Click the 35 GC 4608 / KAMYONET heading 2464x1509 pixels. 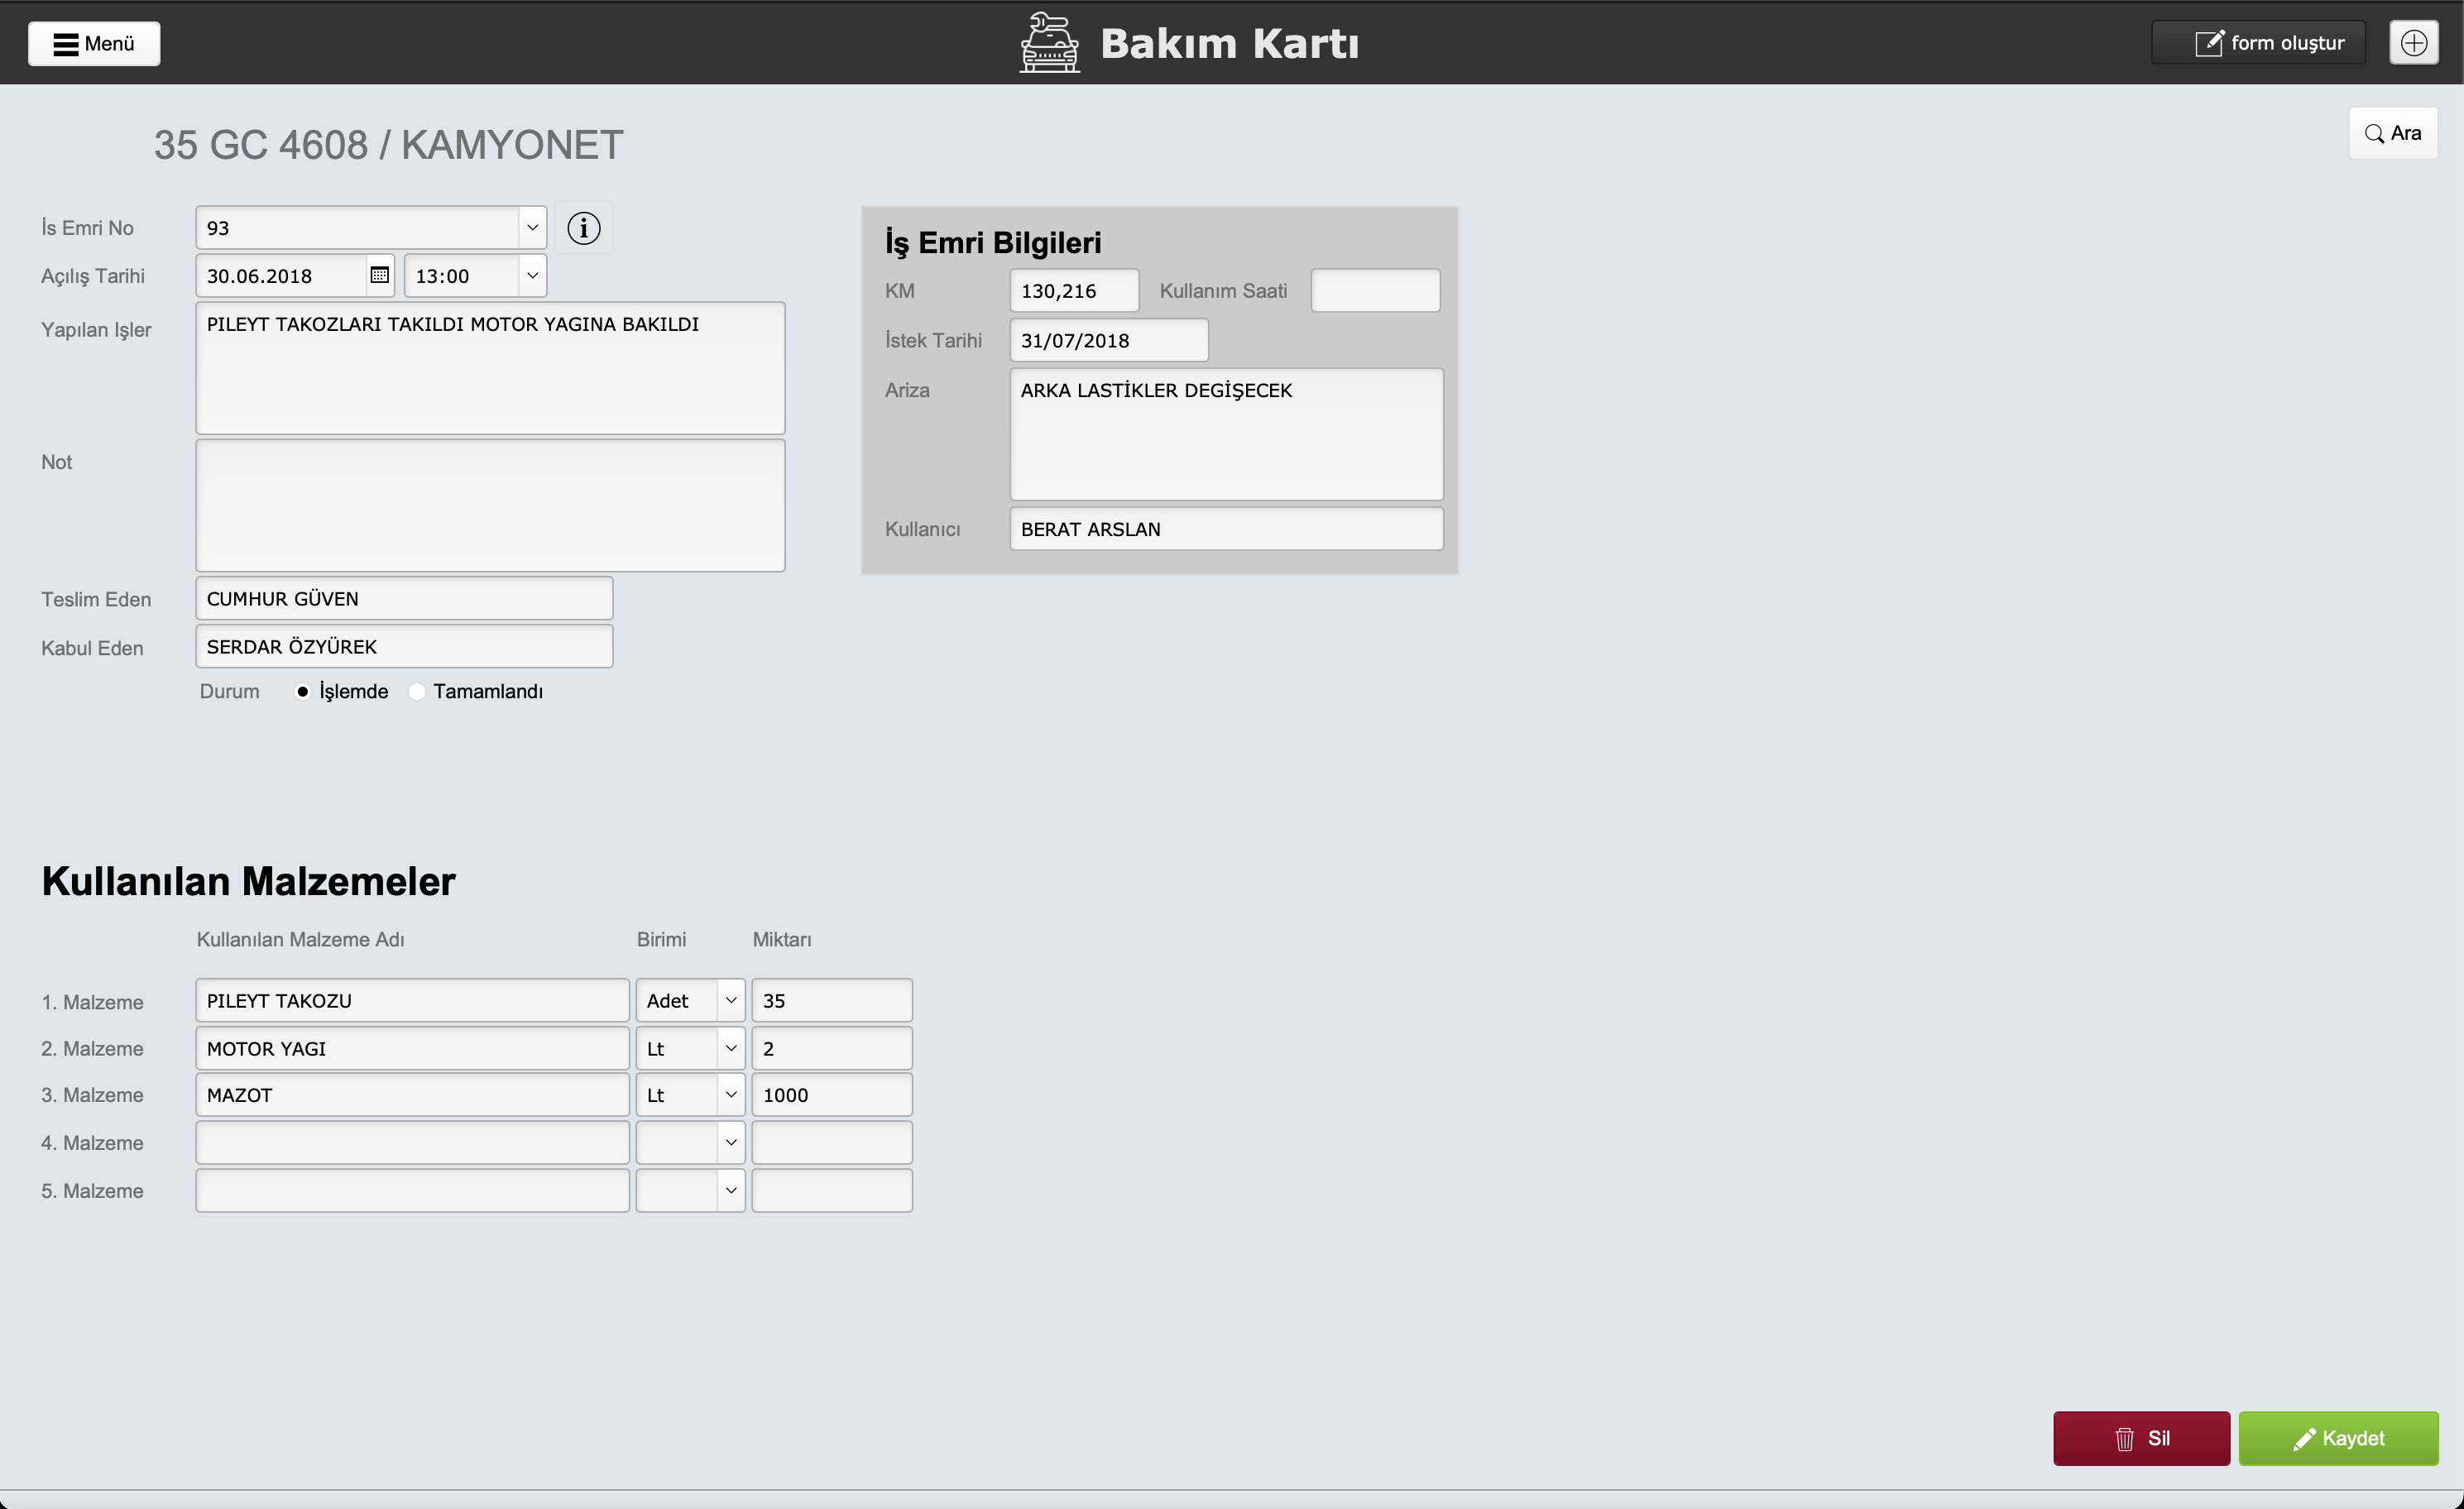[x=388, y=145]
